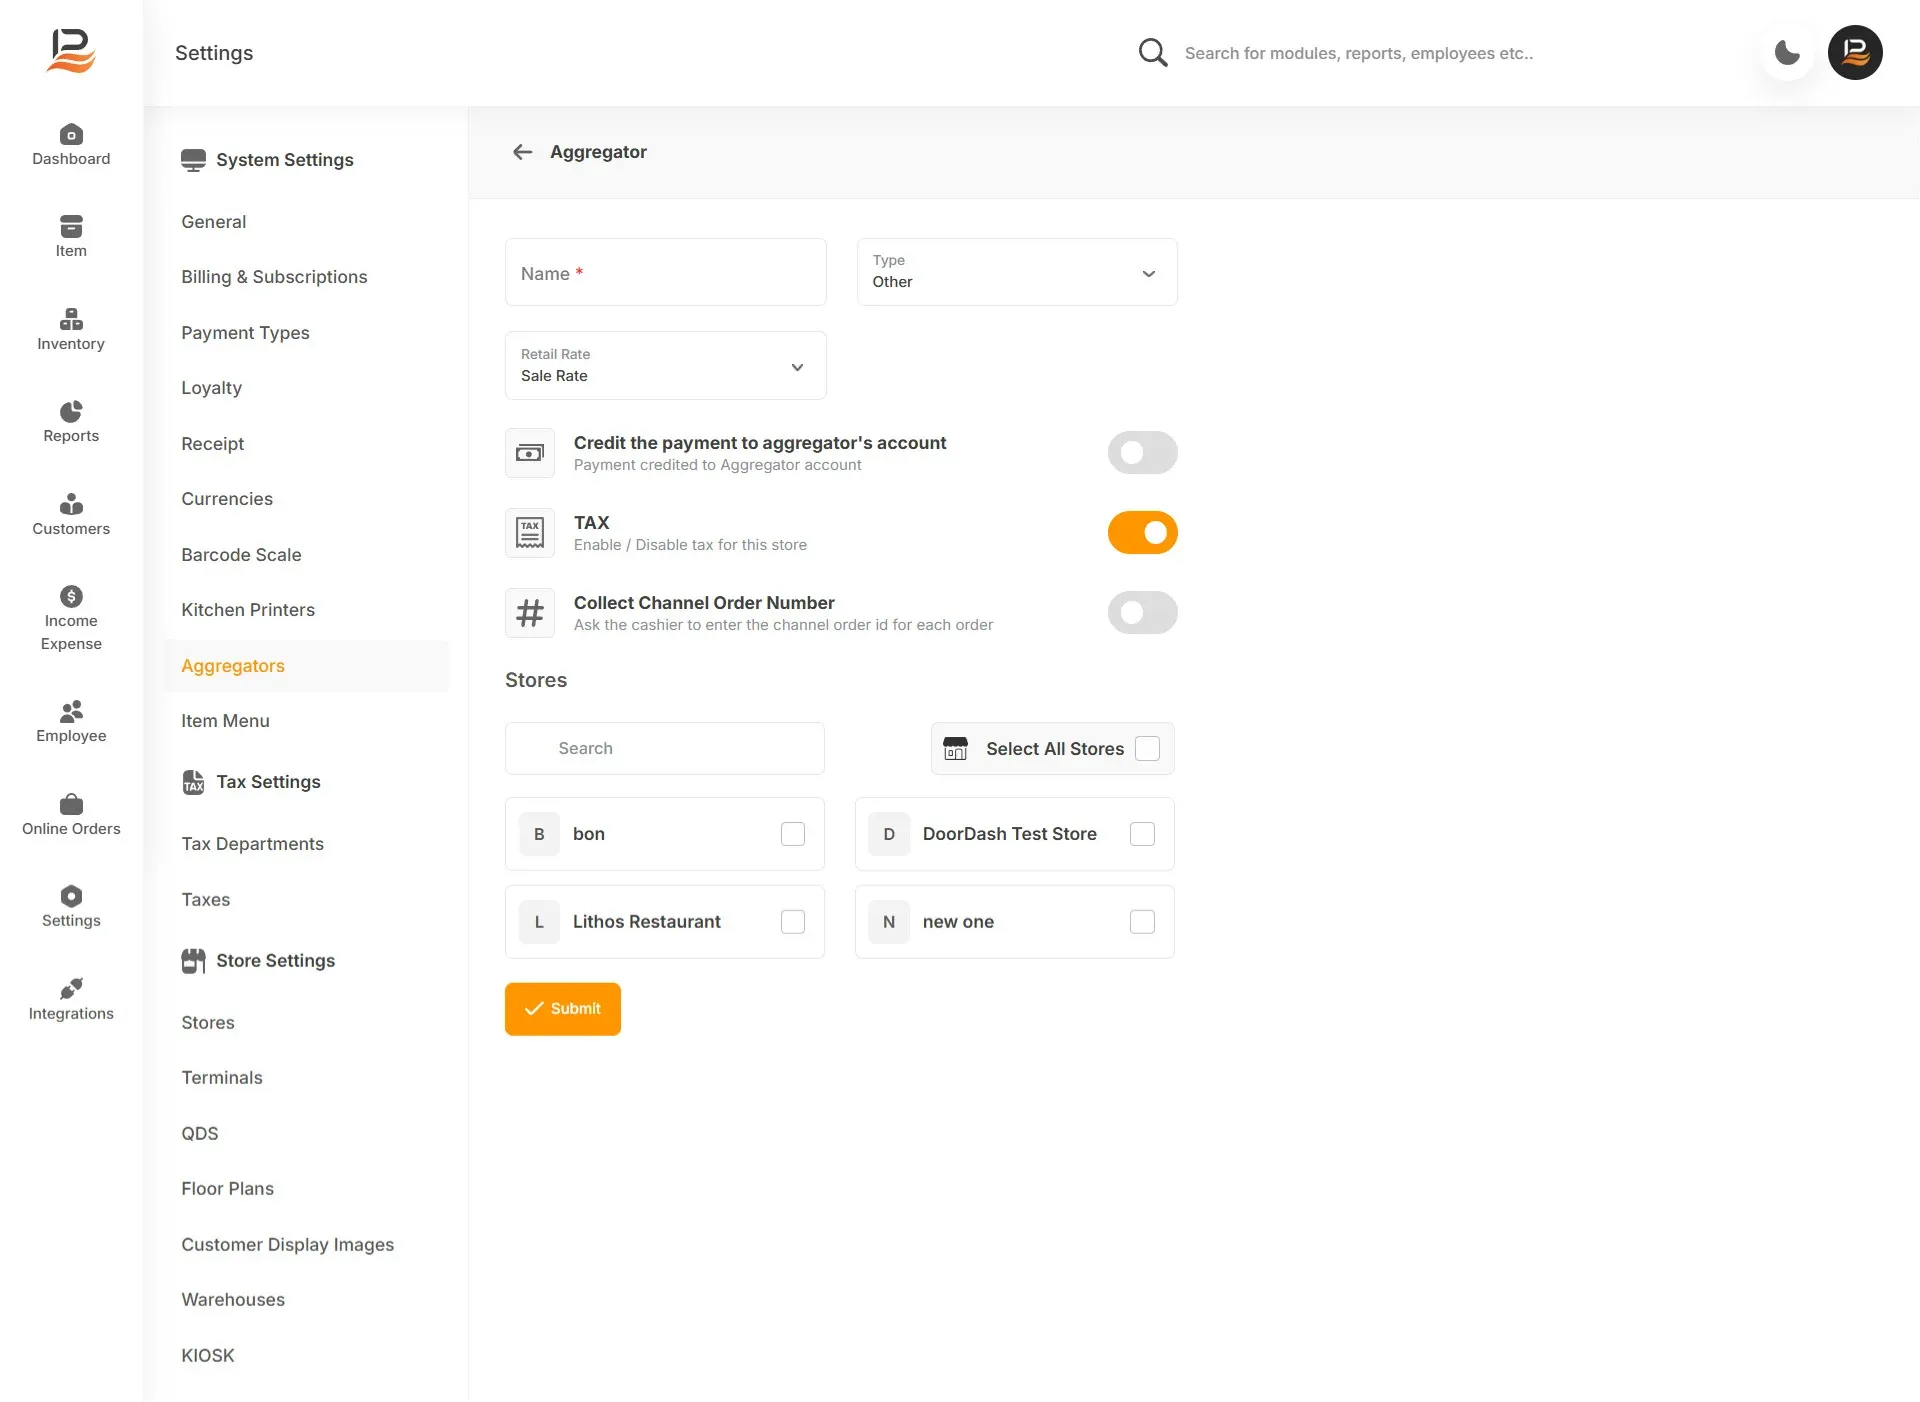Click the Name input field

tap(666, 272)
